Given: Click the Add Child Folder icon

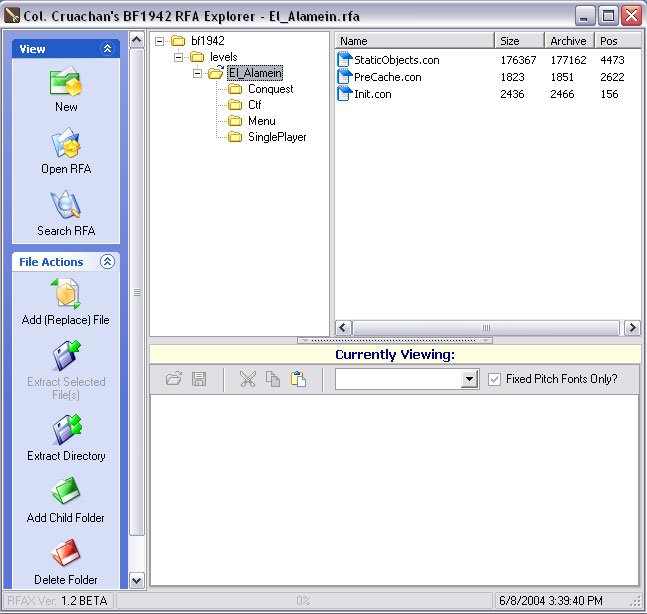Looking at the screenshot, I should tap(66, 491).
